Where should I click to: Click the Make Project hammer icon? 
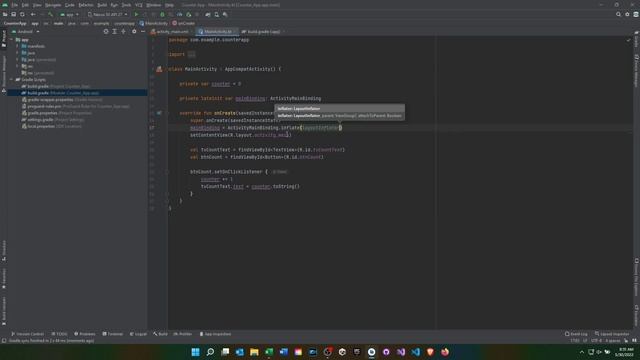click(x=51, y=14)
